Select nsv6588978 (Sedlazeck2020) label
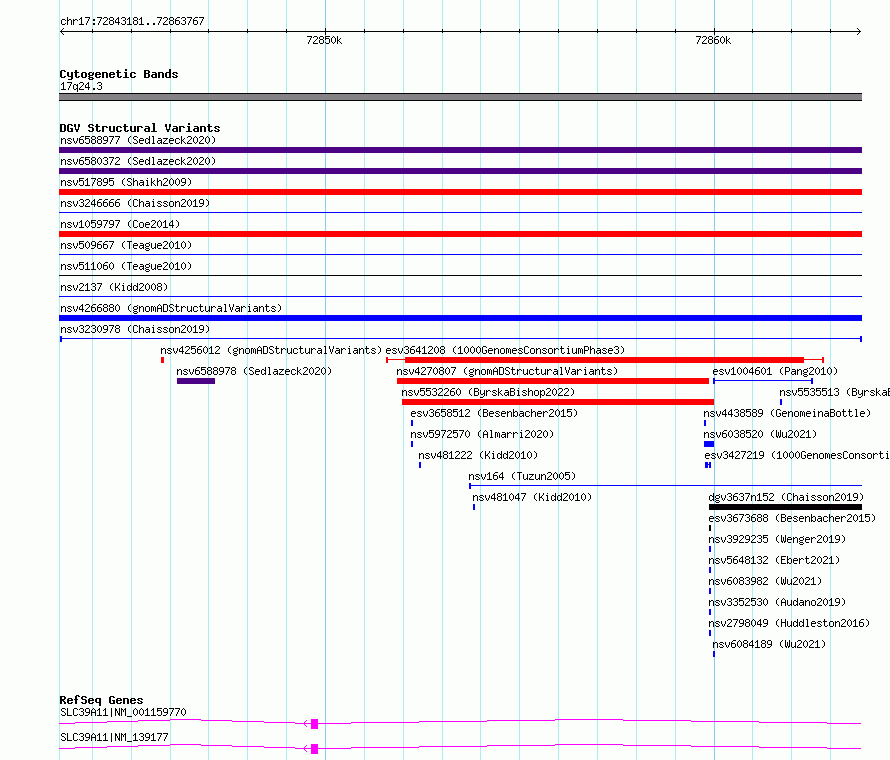This screenshot has height=760, width=890. click(x=254, y=371)
